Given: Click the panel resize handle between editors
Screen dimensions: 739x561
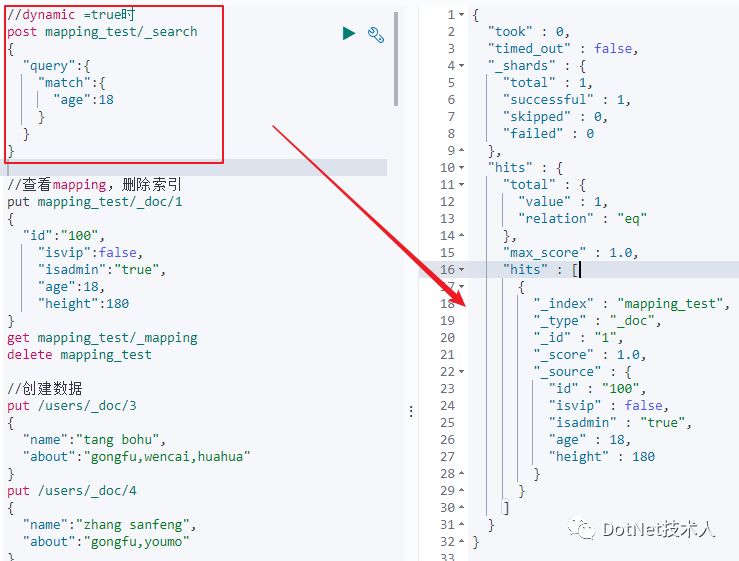Looking at the screenshot, I should coord(410,412).
